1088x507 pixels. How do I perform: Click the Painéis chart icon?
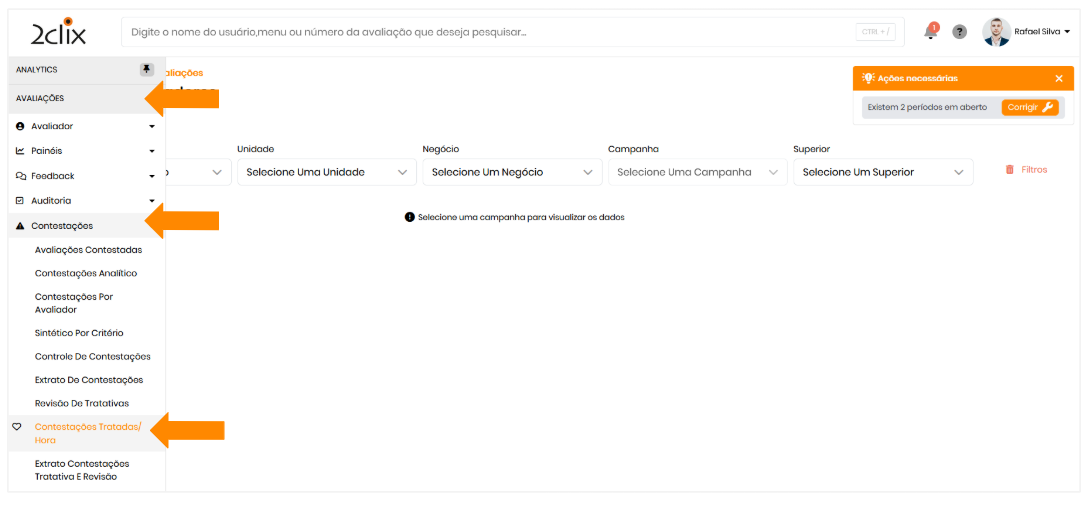coord(21,151)
